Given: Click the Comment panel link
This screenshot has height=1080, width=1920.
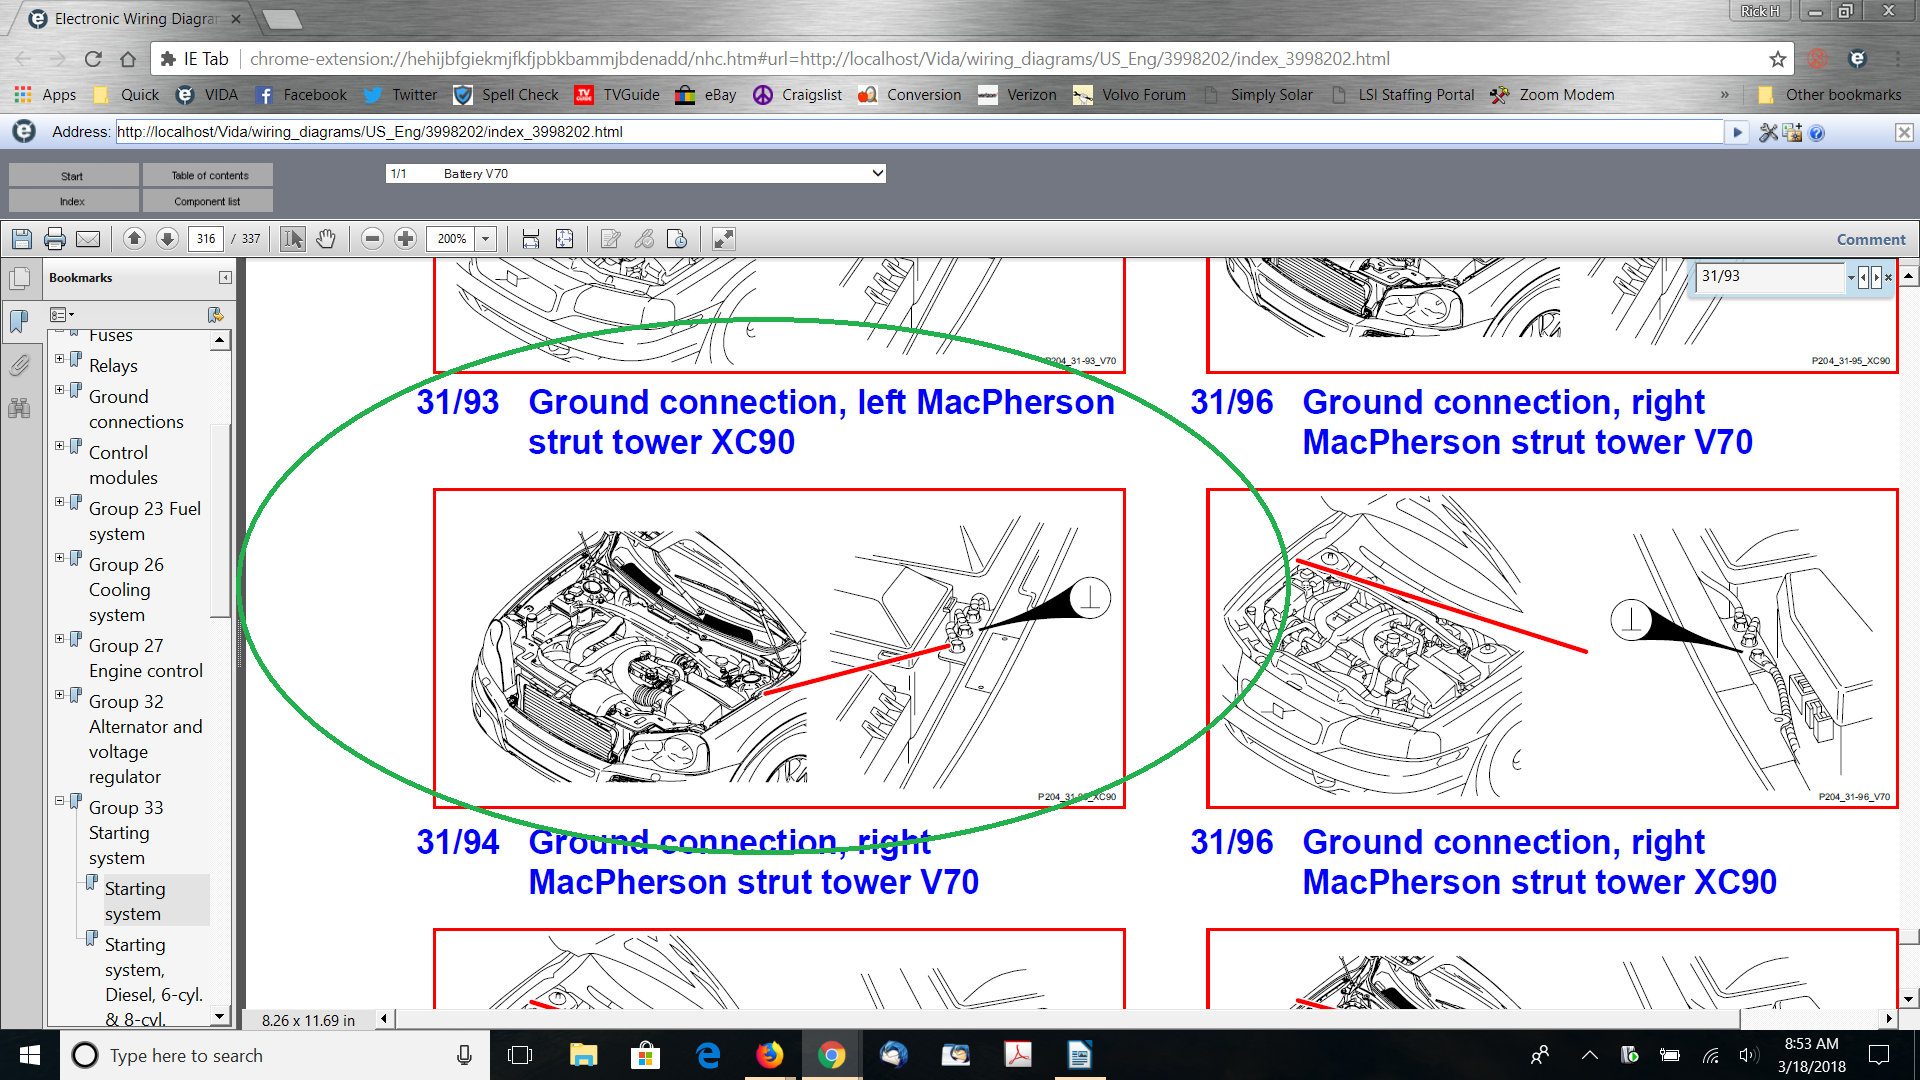Looking at the screenshot, I should (1870, 240).
